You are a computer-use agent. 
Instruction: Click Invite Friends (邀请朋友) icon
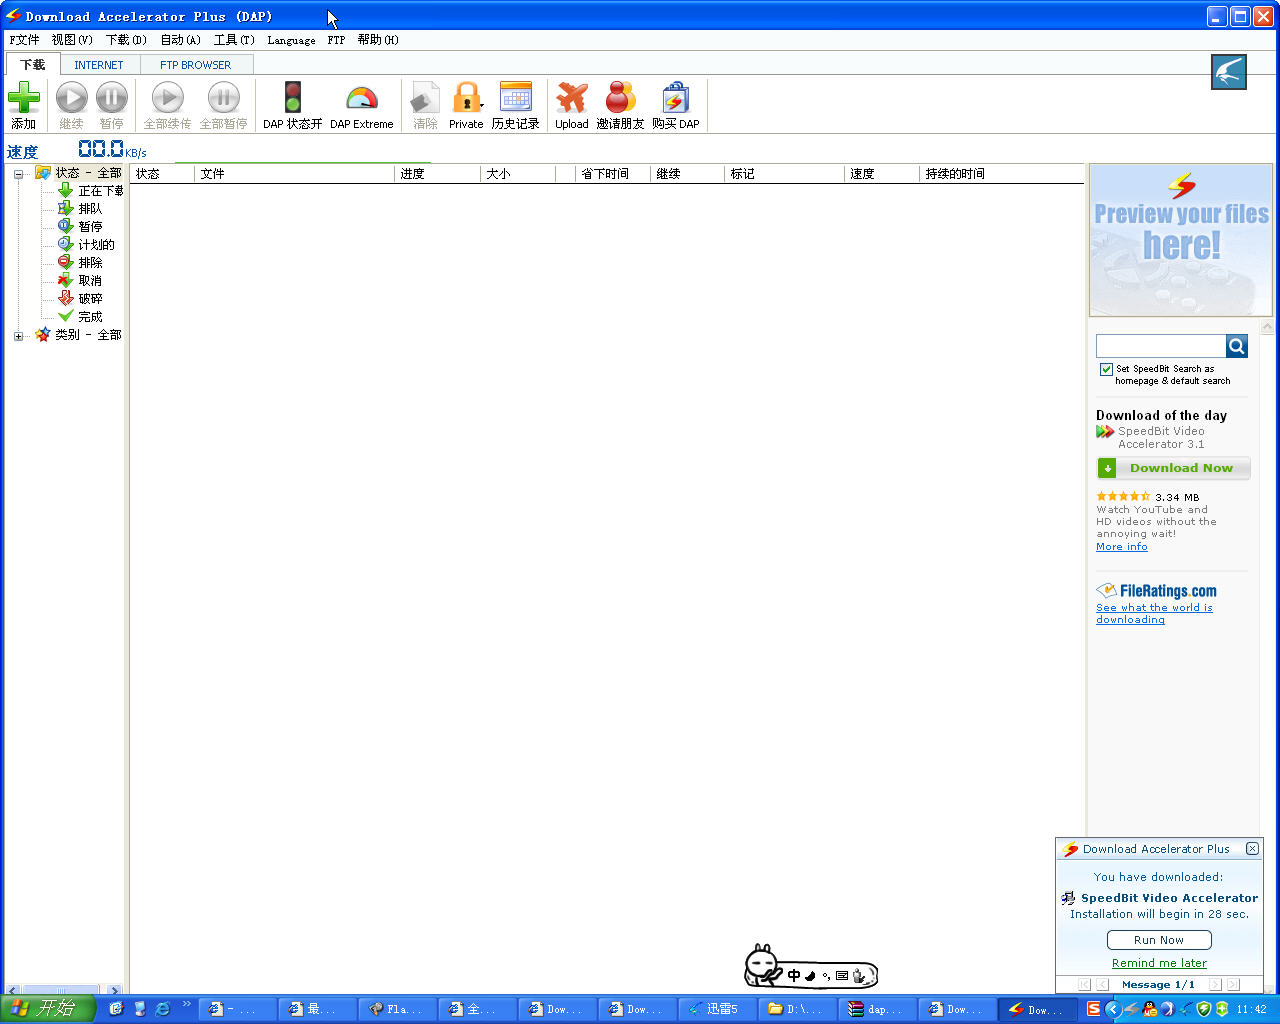click(620, 98)
